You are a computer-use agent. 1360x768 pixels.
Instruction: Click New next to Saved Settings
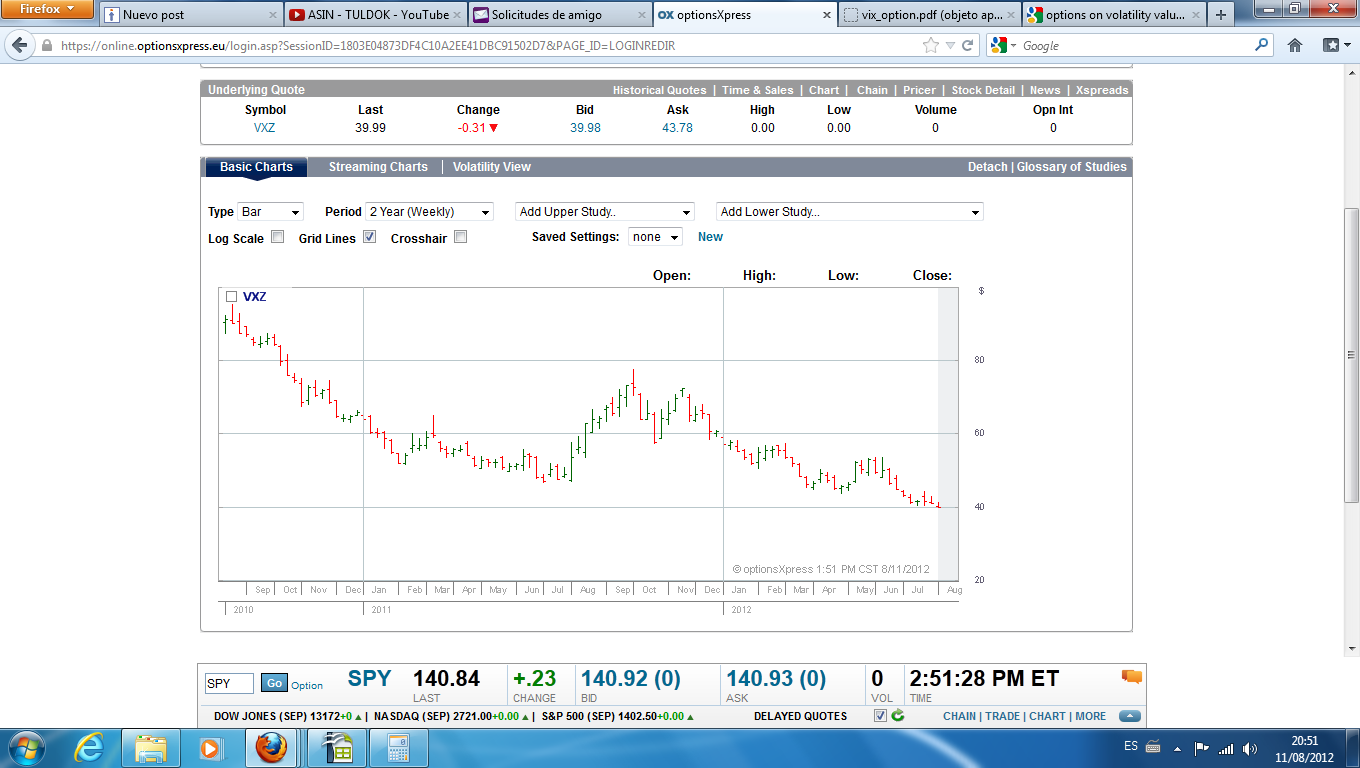[x=710, y=237]
